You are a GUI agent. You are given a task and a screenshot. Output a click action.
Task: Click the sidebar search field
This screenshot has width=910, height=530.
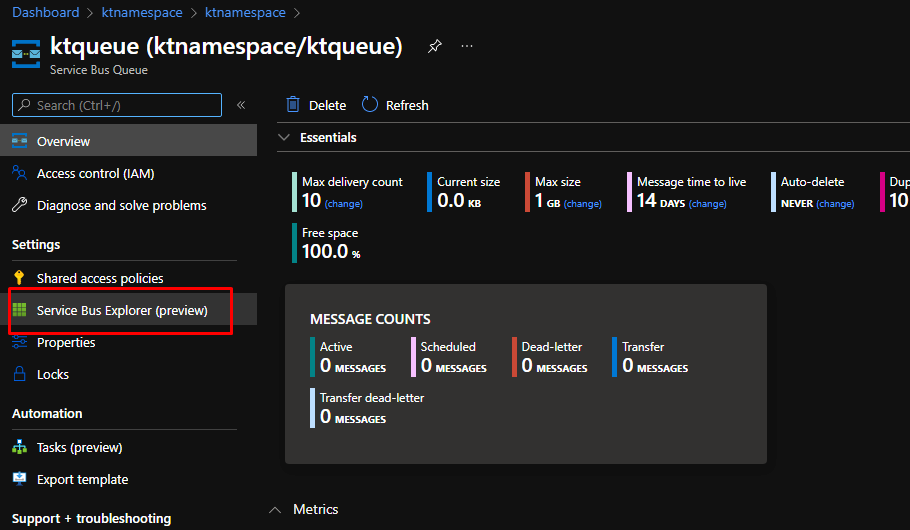click(x=117, y=105)
